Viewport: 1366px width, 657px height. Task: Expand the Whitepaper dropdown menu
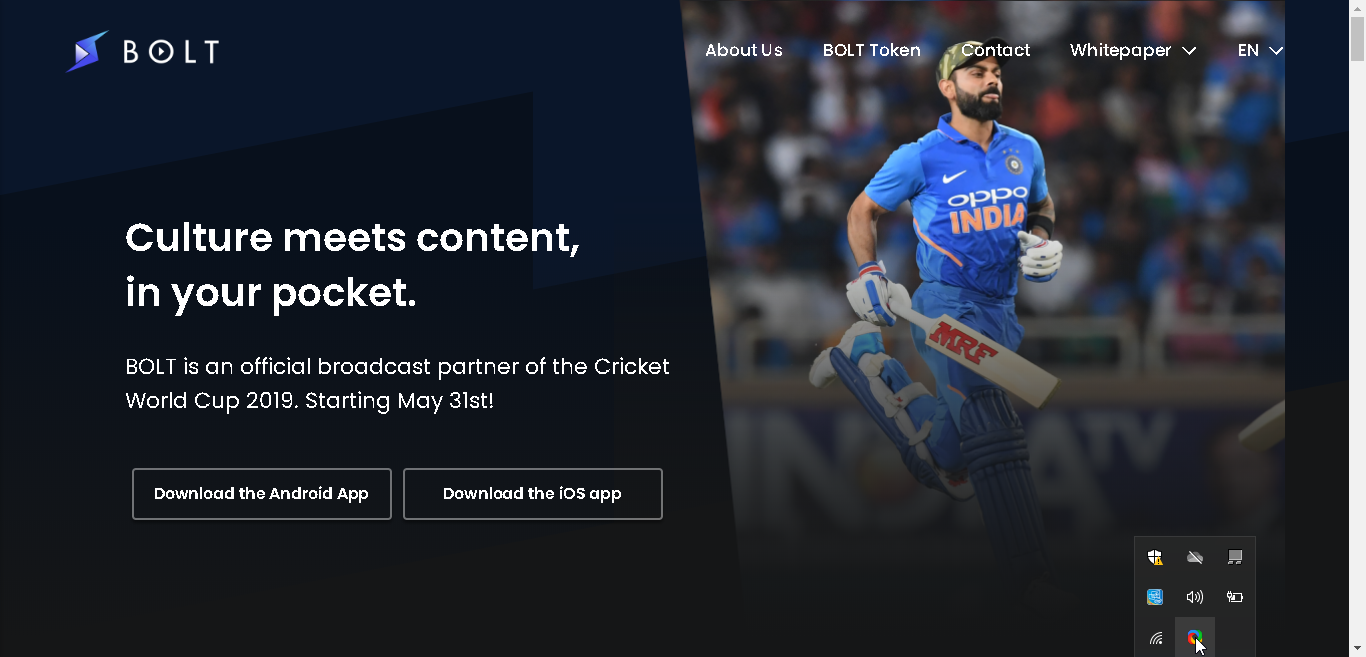1133,50
